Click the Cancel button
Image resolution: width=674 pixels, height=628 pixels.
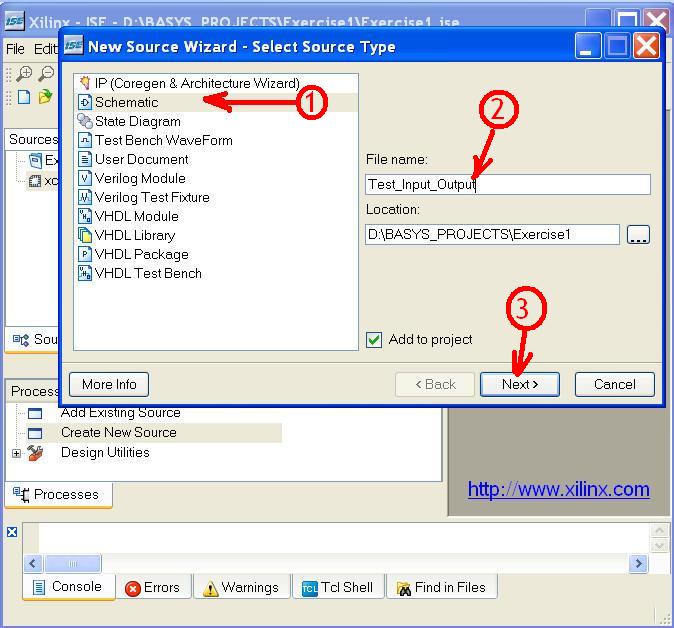pyautogui.click(x=615, y=384)
